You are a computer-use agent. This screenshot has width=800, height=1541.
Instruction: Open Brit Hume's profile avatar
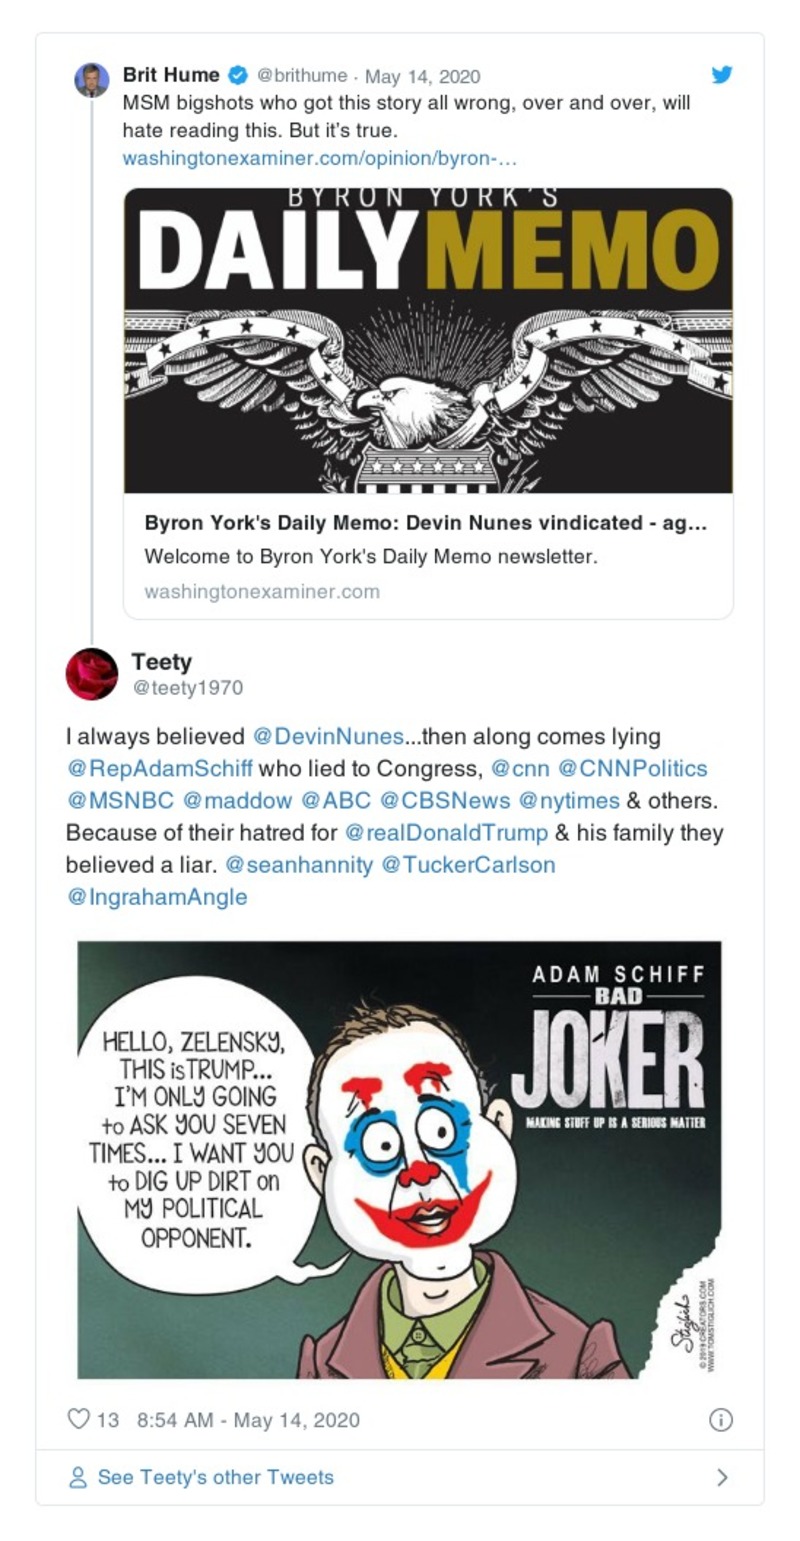(x=92, y=80)
